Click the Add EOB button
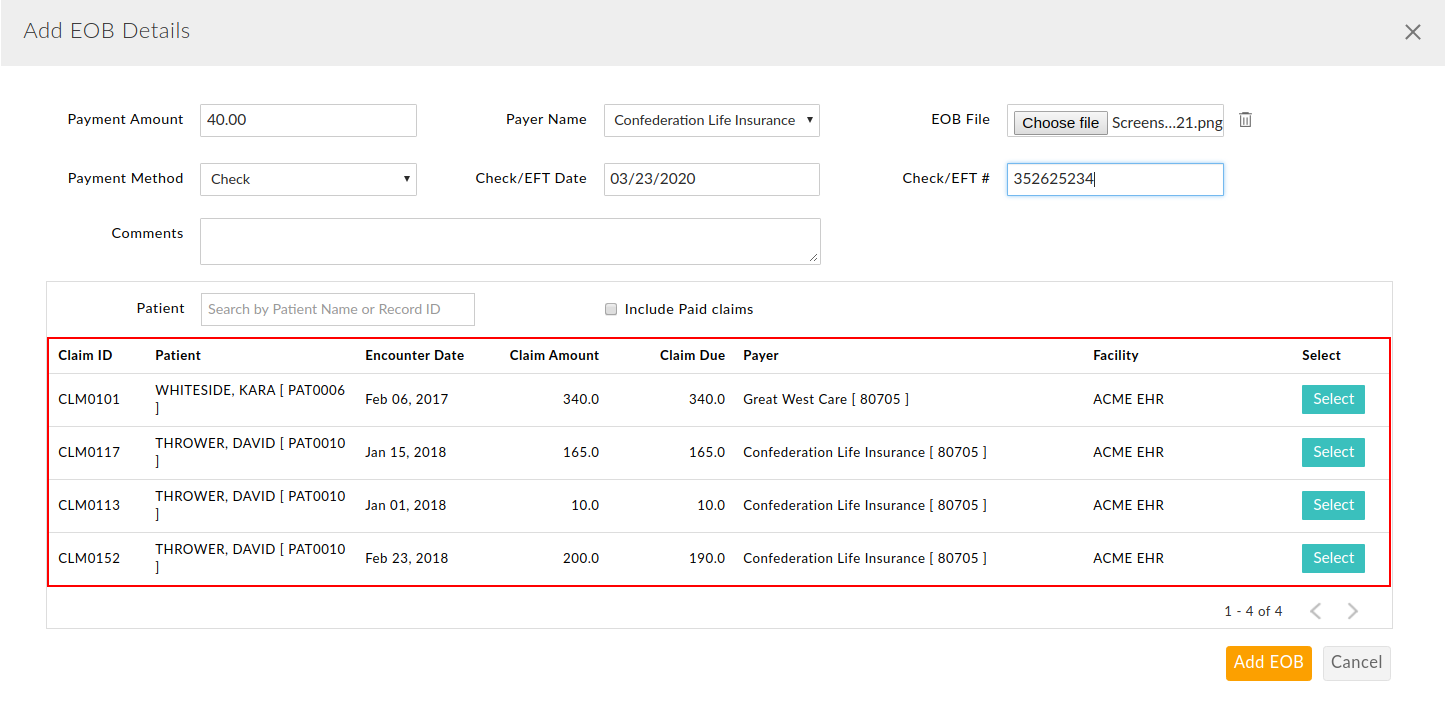Screen dimensions: 1445x707 coord(1268,663)
